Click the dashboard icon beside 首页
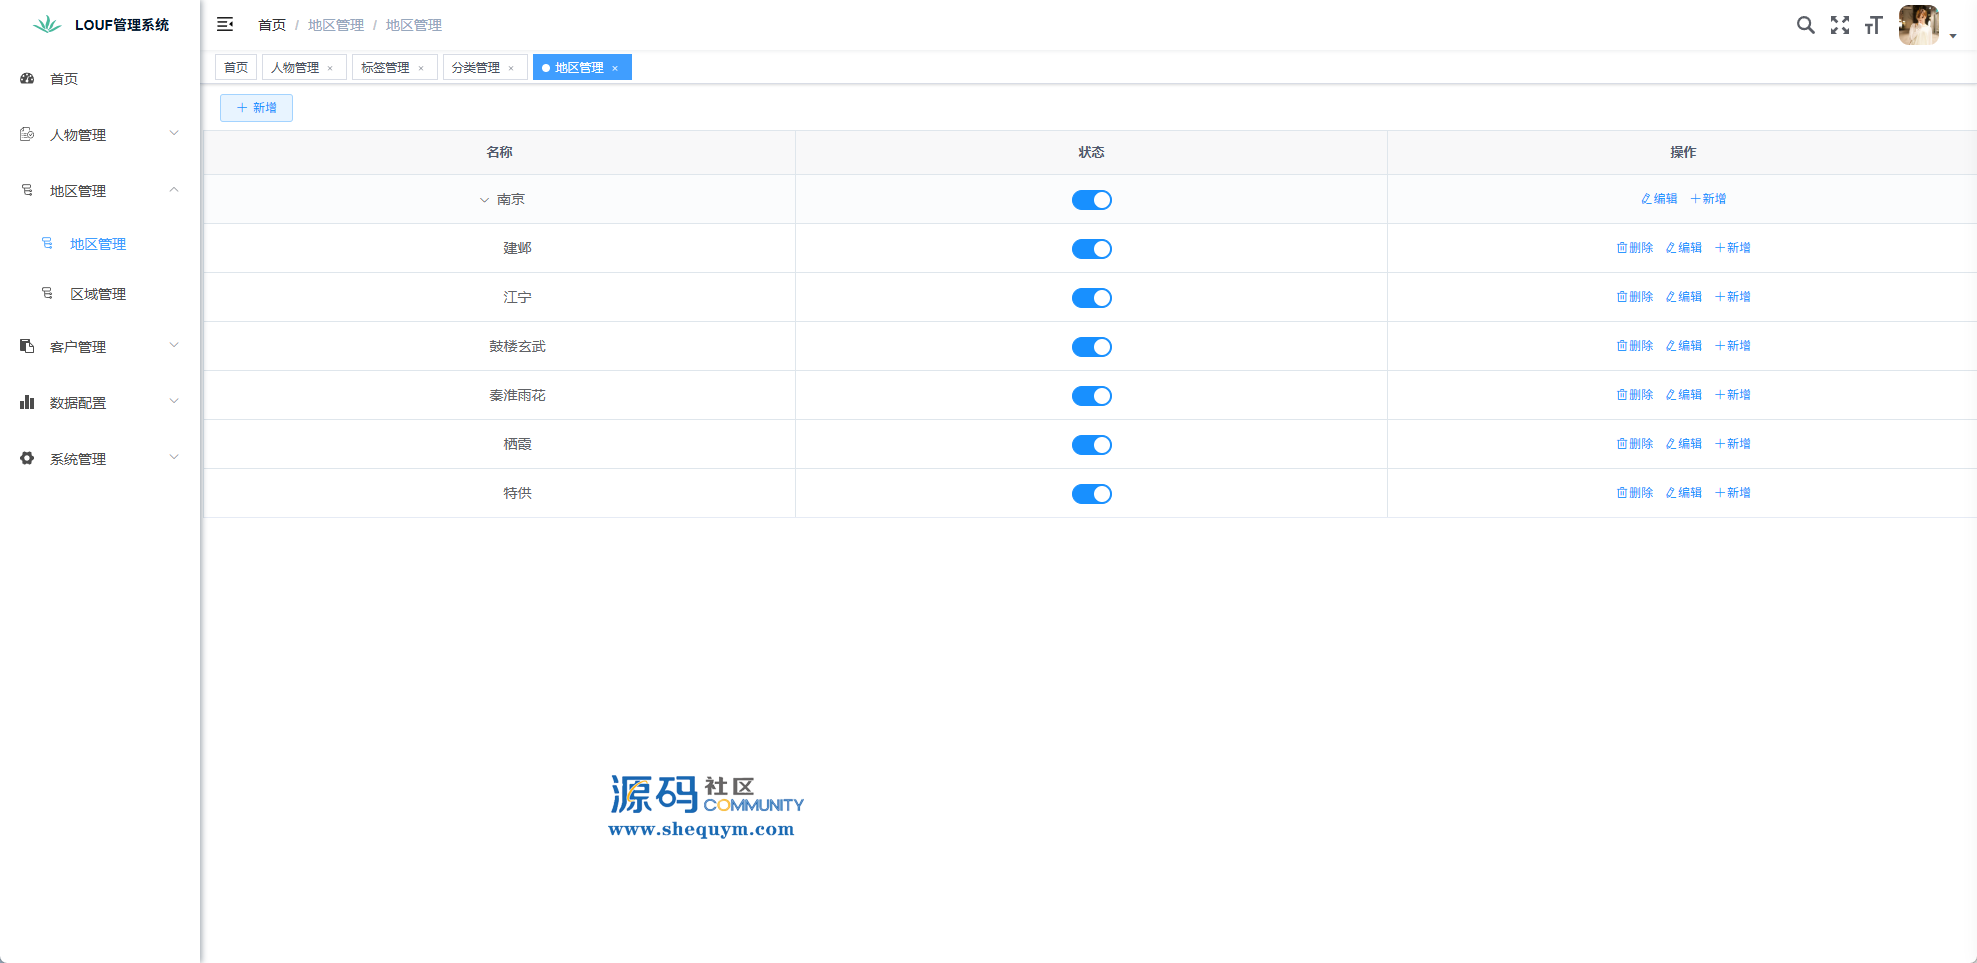1977x963 pixels. click(x=27, y=78)
